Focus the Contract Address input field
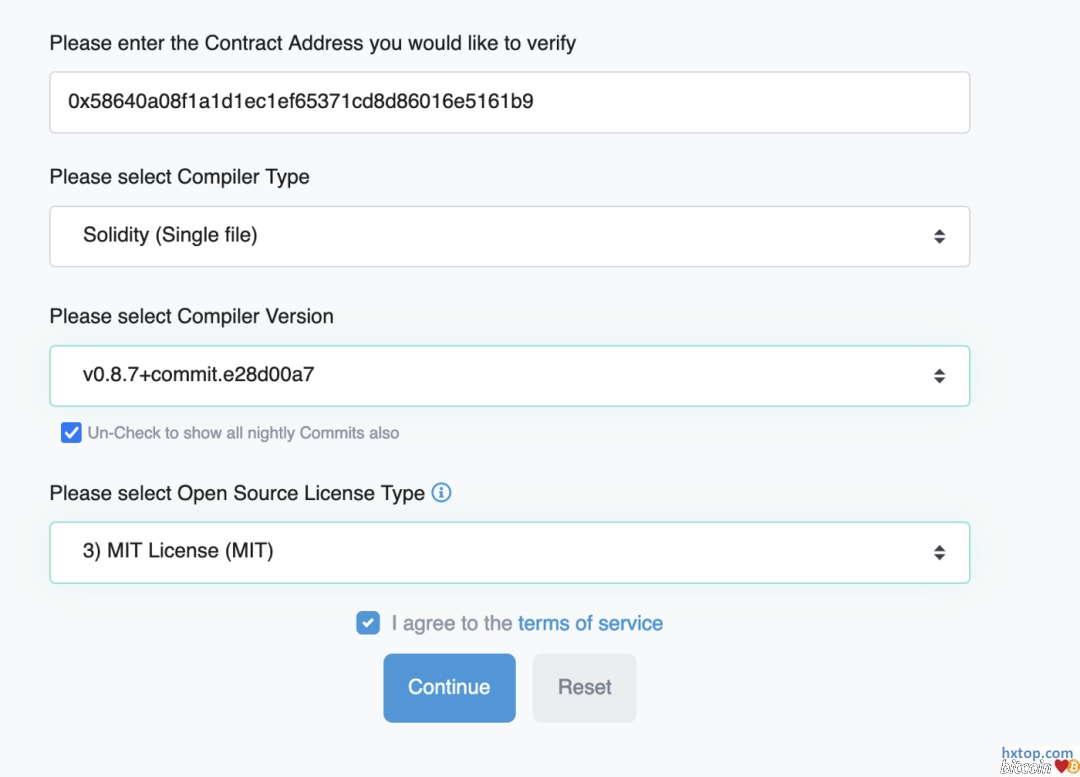1080x777 pixels. 509,102
